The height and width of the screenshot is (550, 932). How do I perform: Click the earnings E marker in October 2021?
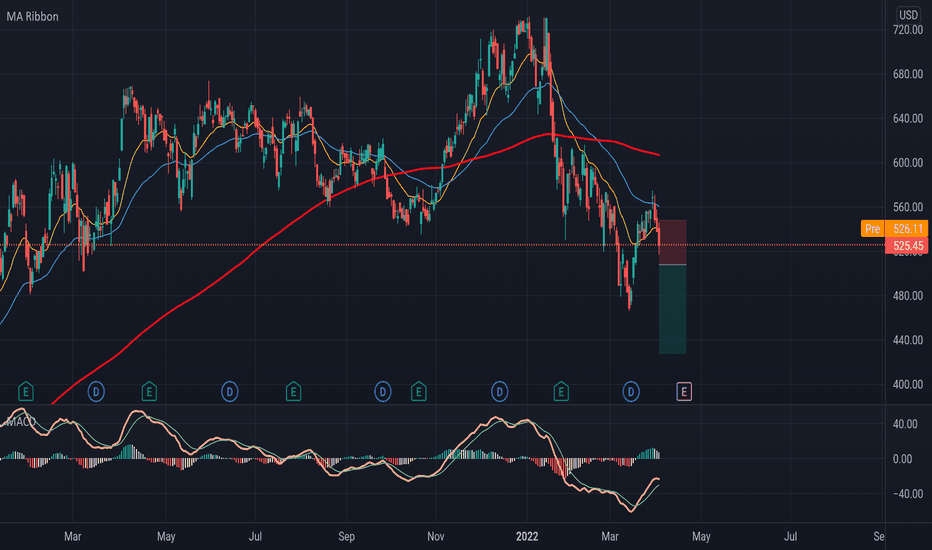click(418, 391)
